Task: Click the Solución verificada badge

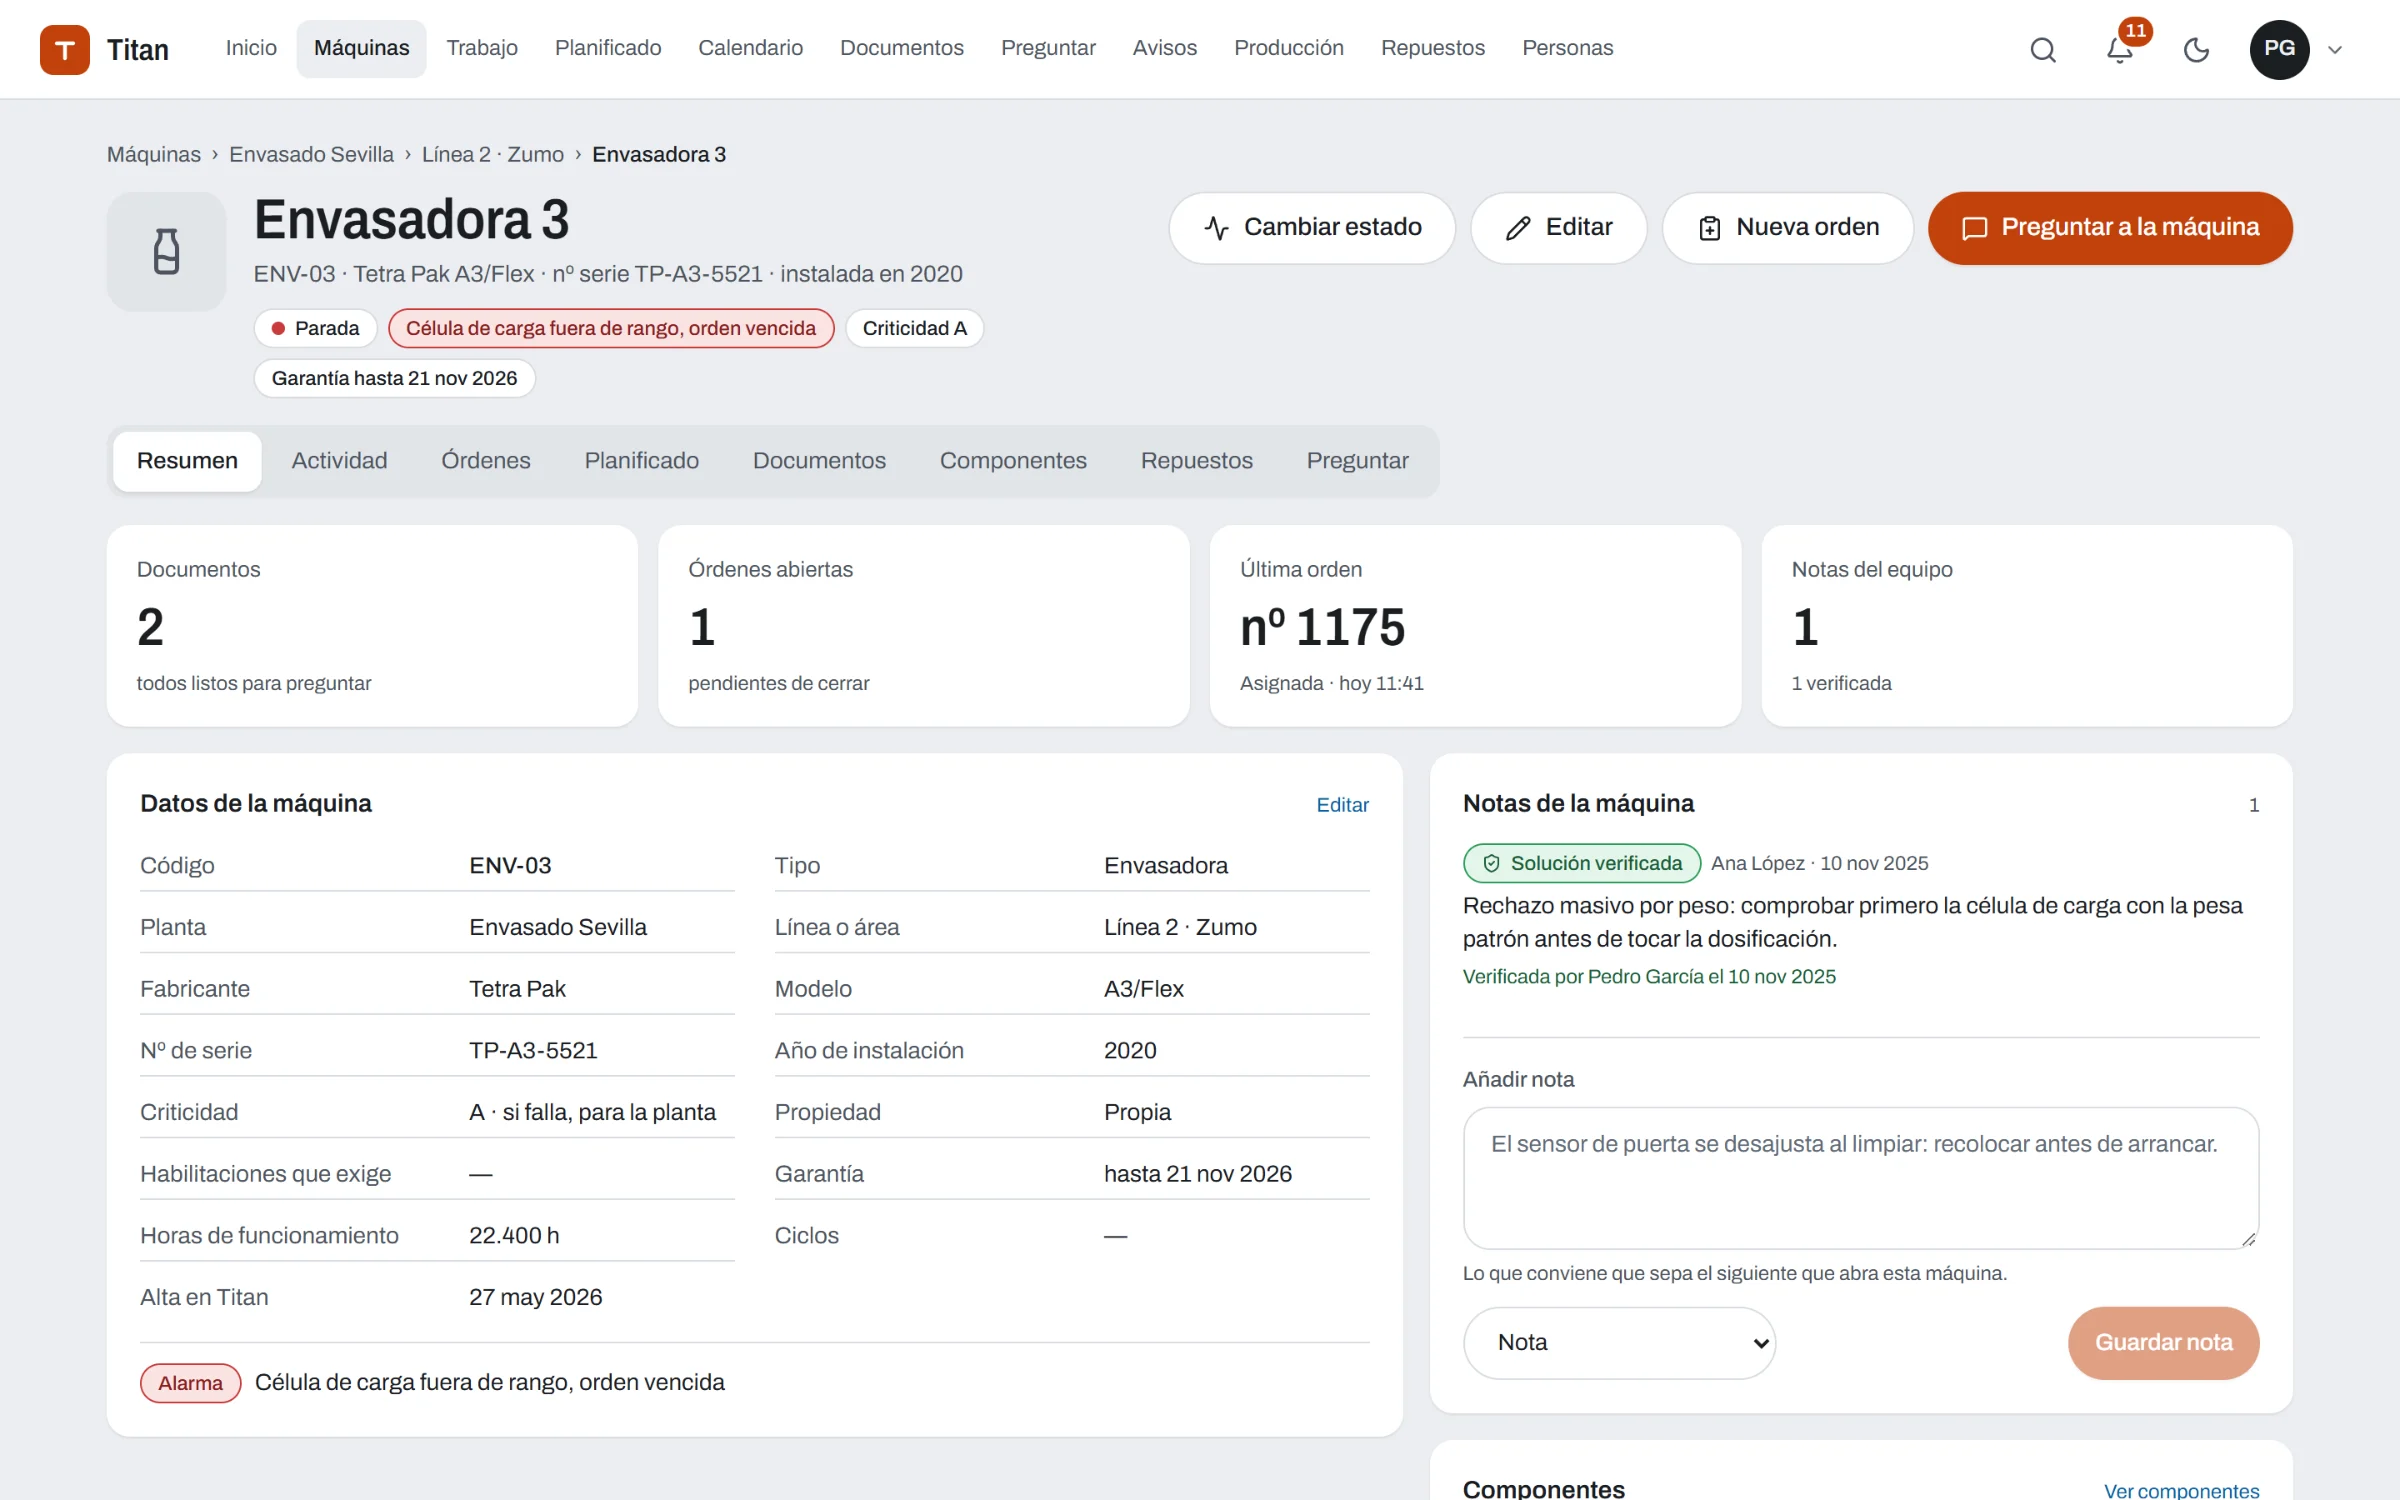Action: (1582, 864)
